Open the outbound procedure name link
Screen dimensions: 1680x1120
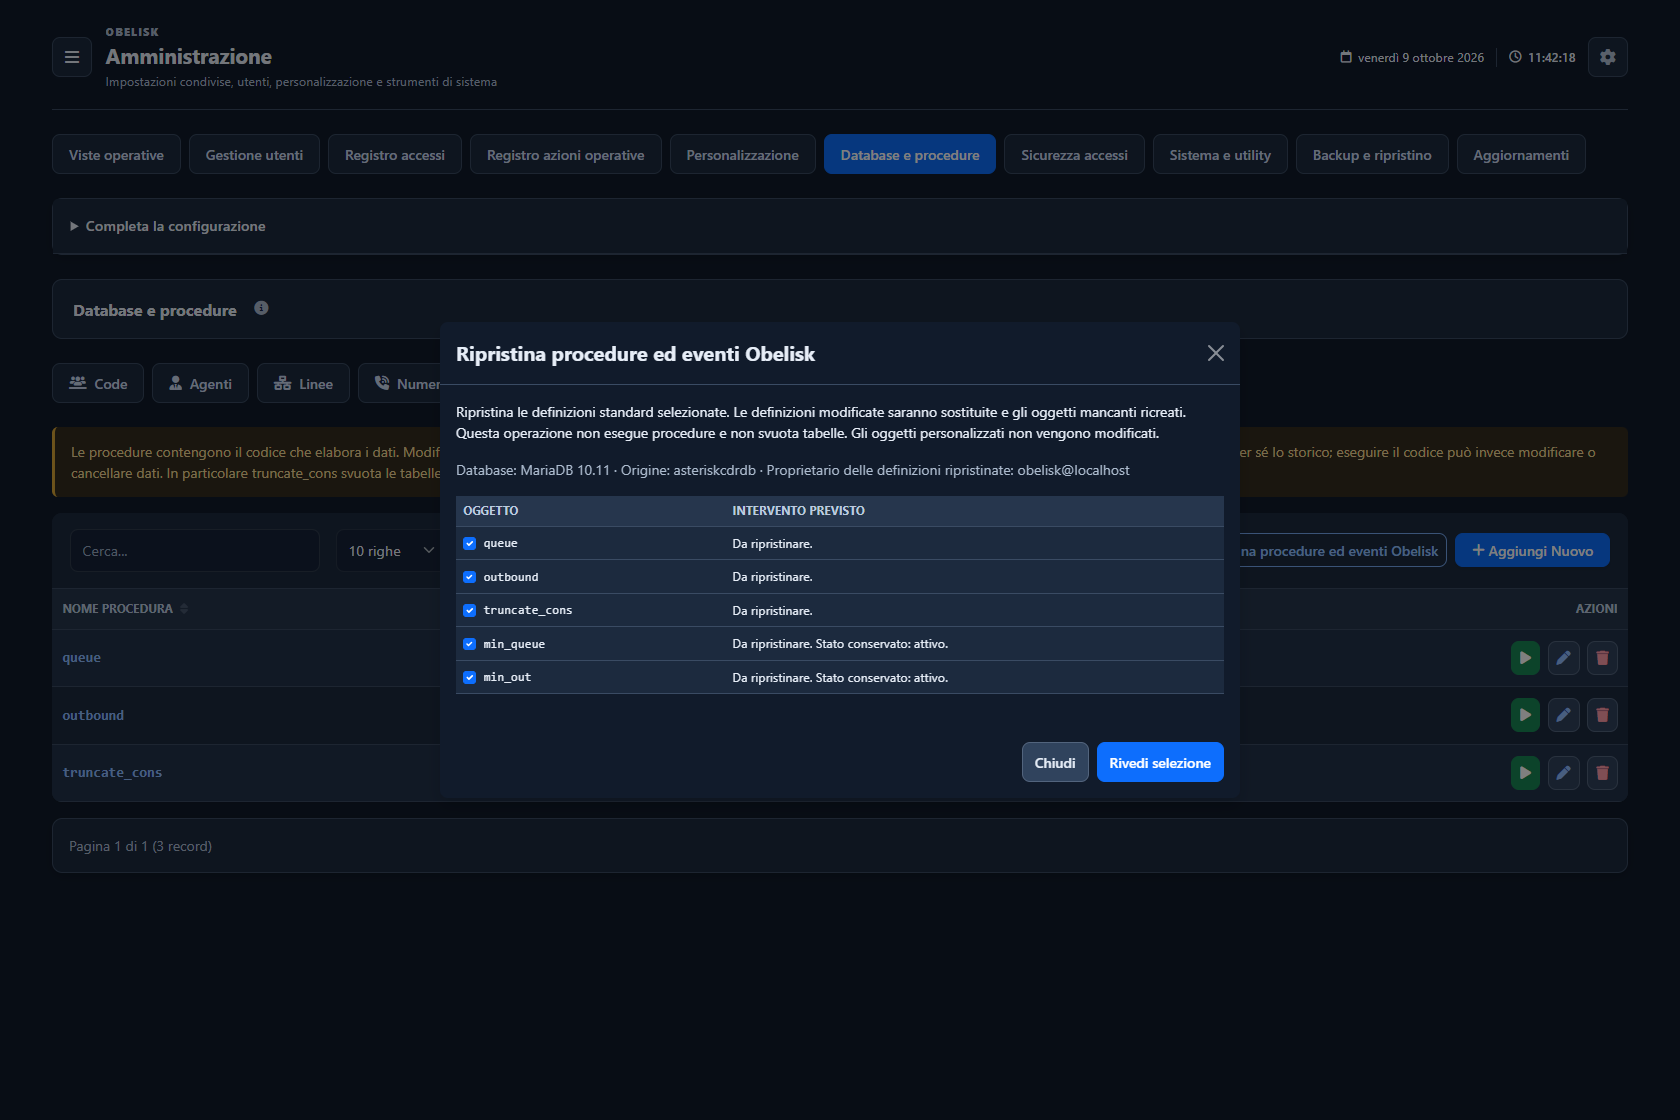(93, 715)
